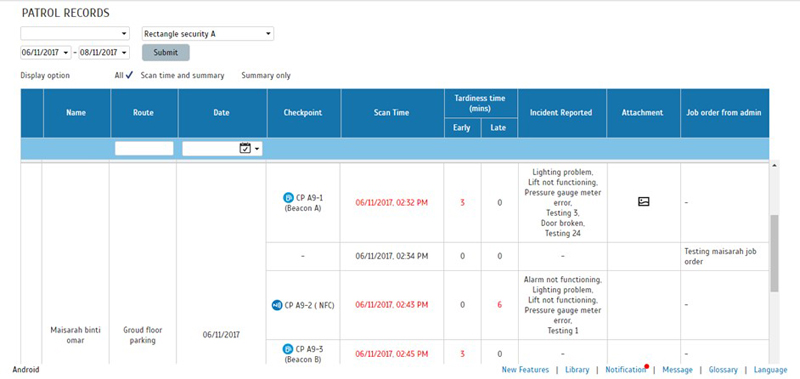Click the Late tardiness sub-header

coord(498,128)
